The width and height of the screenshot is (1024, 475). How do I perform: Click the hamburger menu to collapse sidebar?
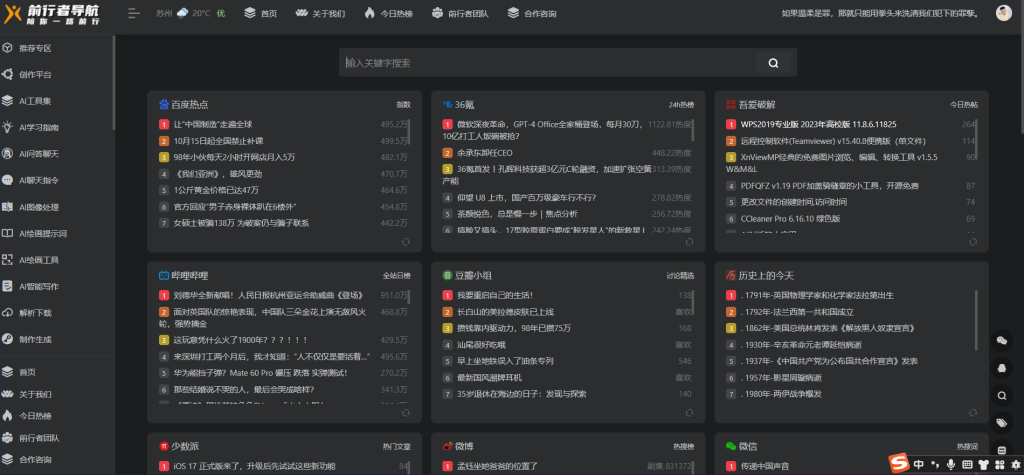[134, 14]
